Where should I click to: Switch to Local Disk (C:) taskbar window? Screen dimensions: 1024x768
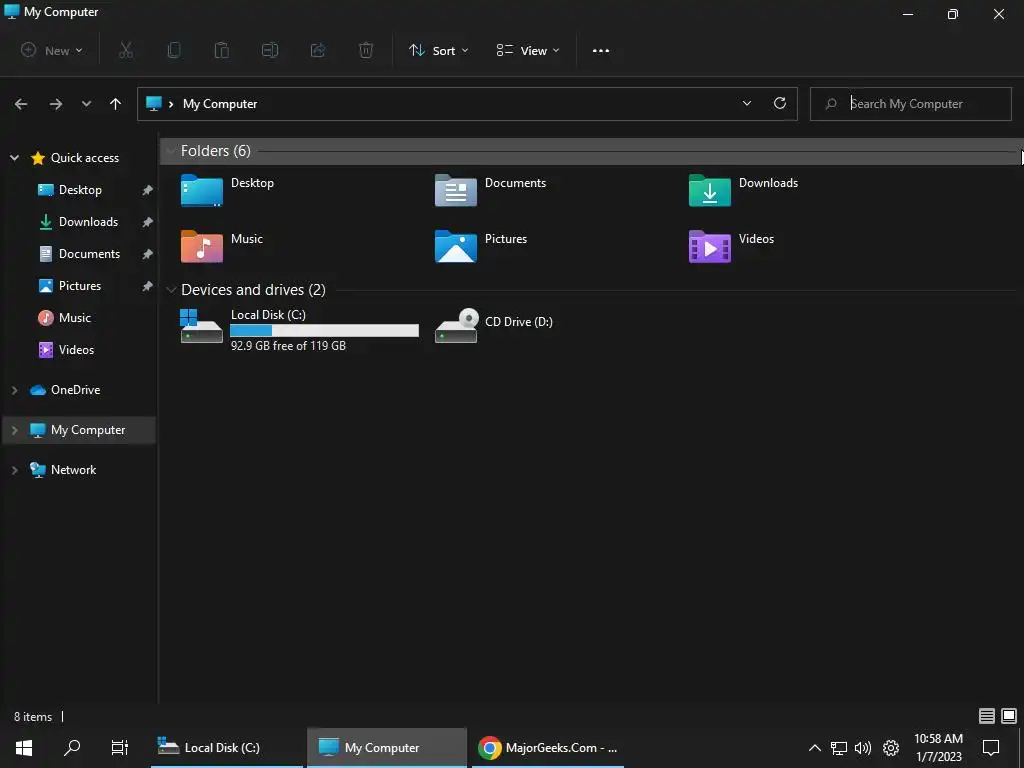(227, 748)
